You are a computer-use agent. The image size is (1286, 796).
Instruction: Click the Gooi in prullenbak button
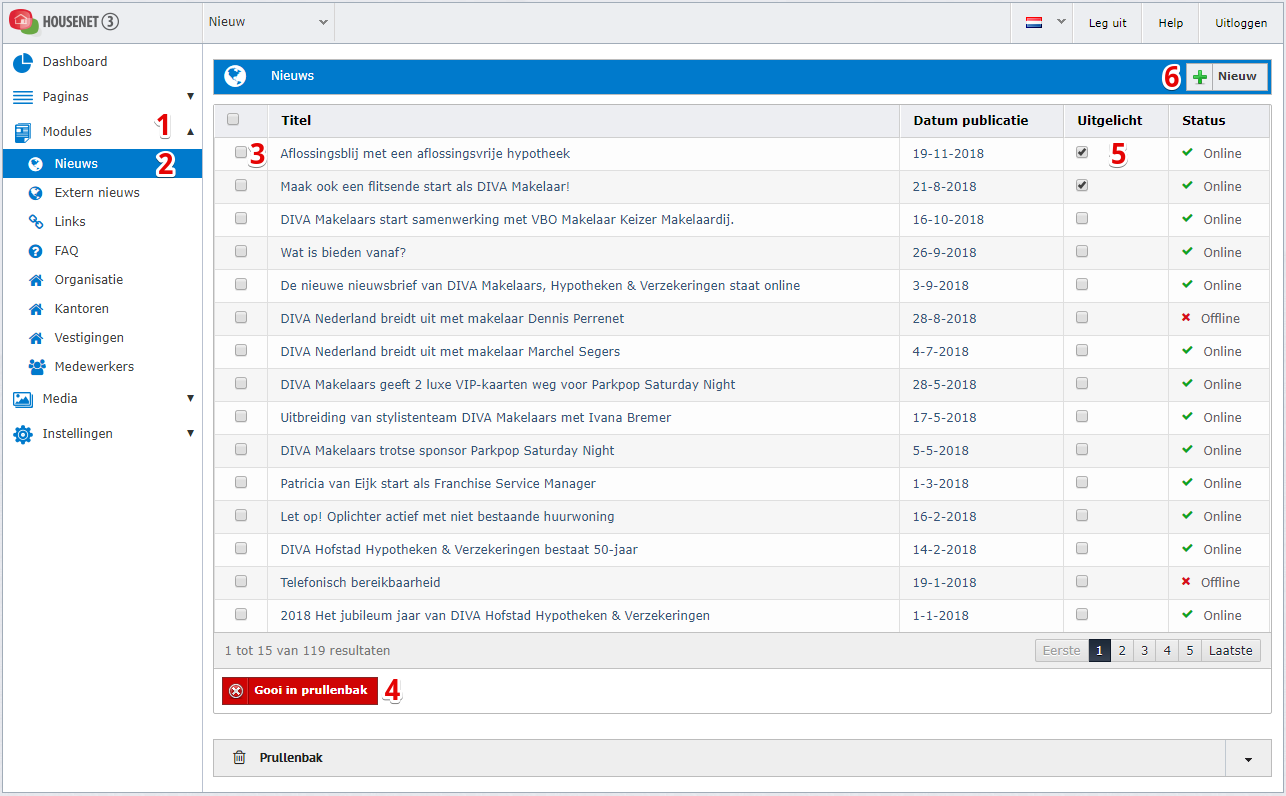tap(300, 691)
